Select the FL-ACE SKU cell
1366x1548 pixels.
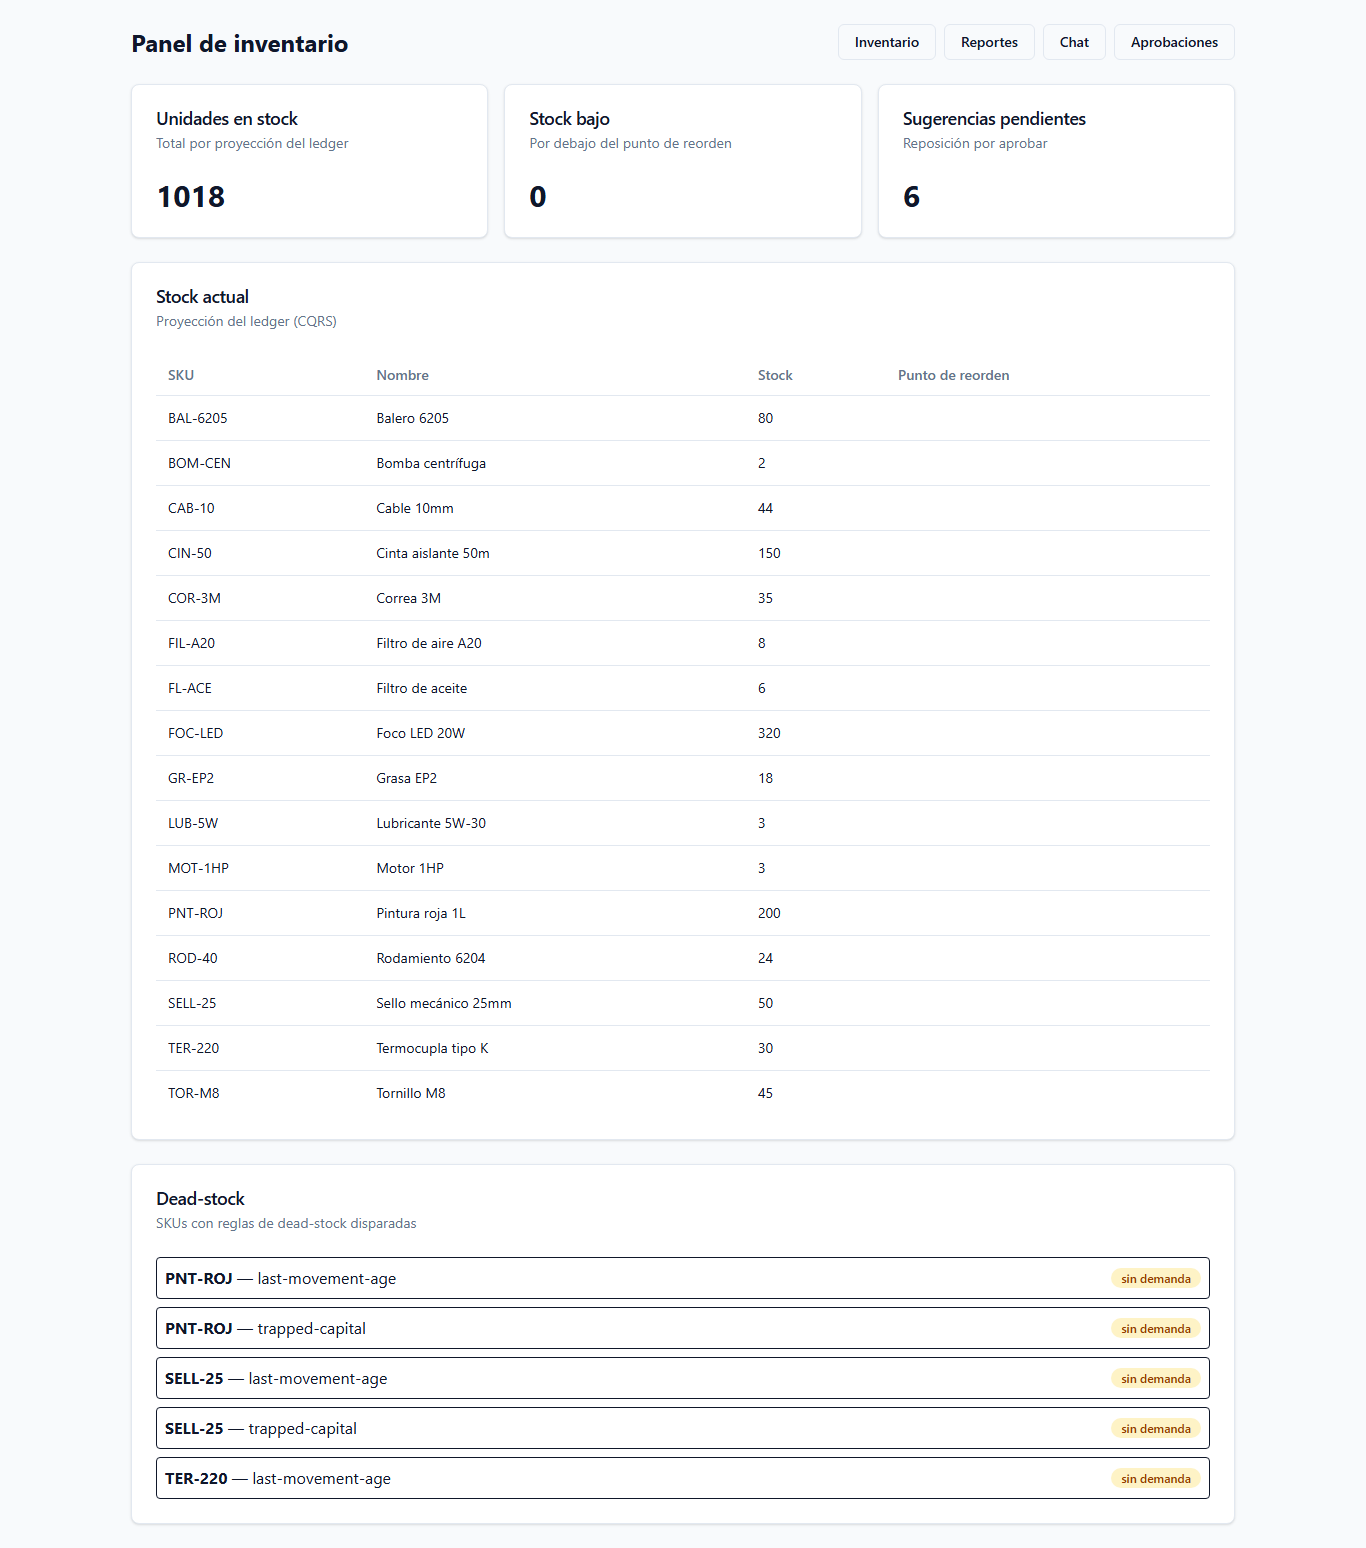(x=190, y=688)
